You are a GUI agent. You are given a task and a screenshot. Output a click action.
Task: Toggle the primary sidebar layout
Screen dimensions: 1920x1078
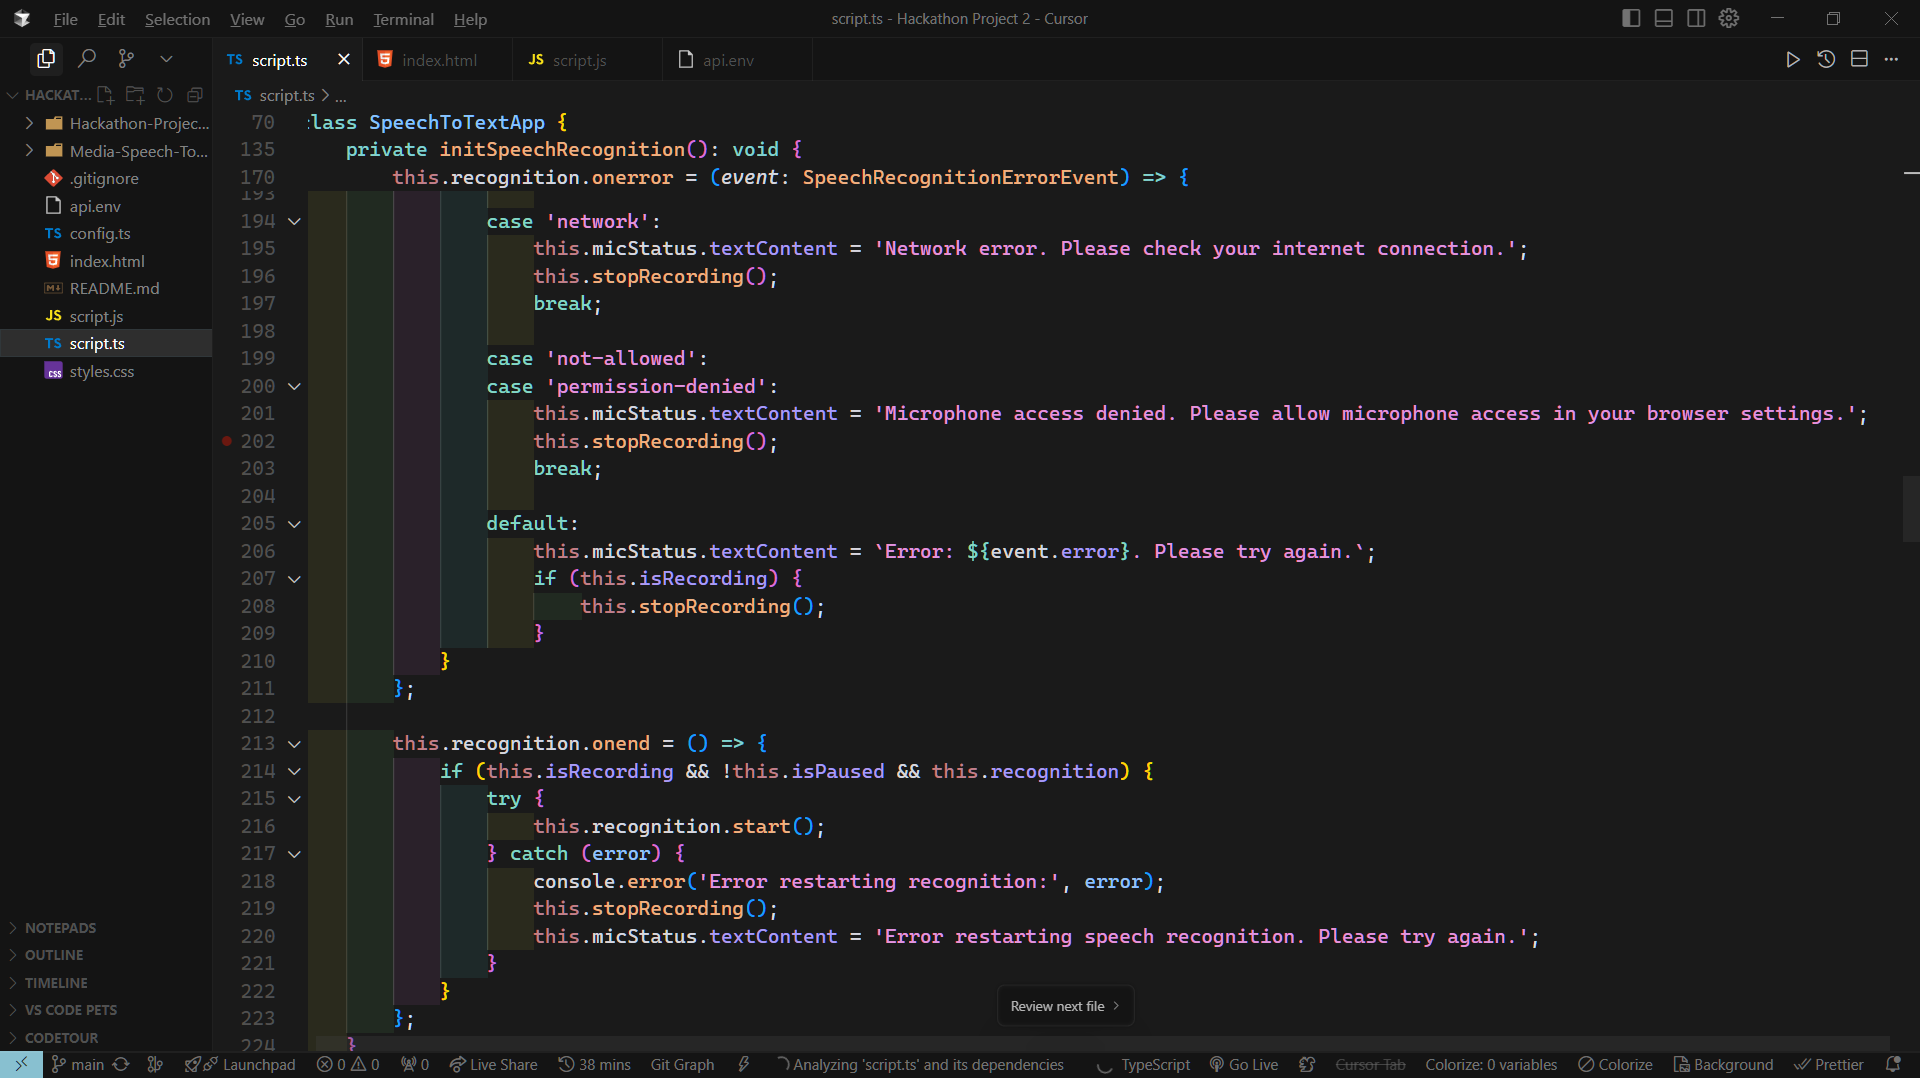click(x=1631, y=19)
